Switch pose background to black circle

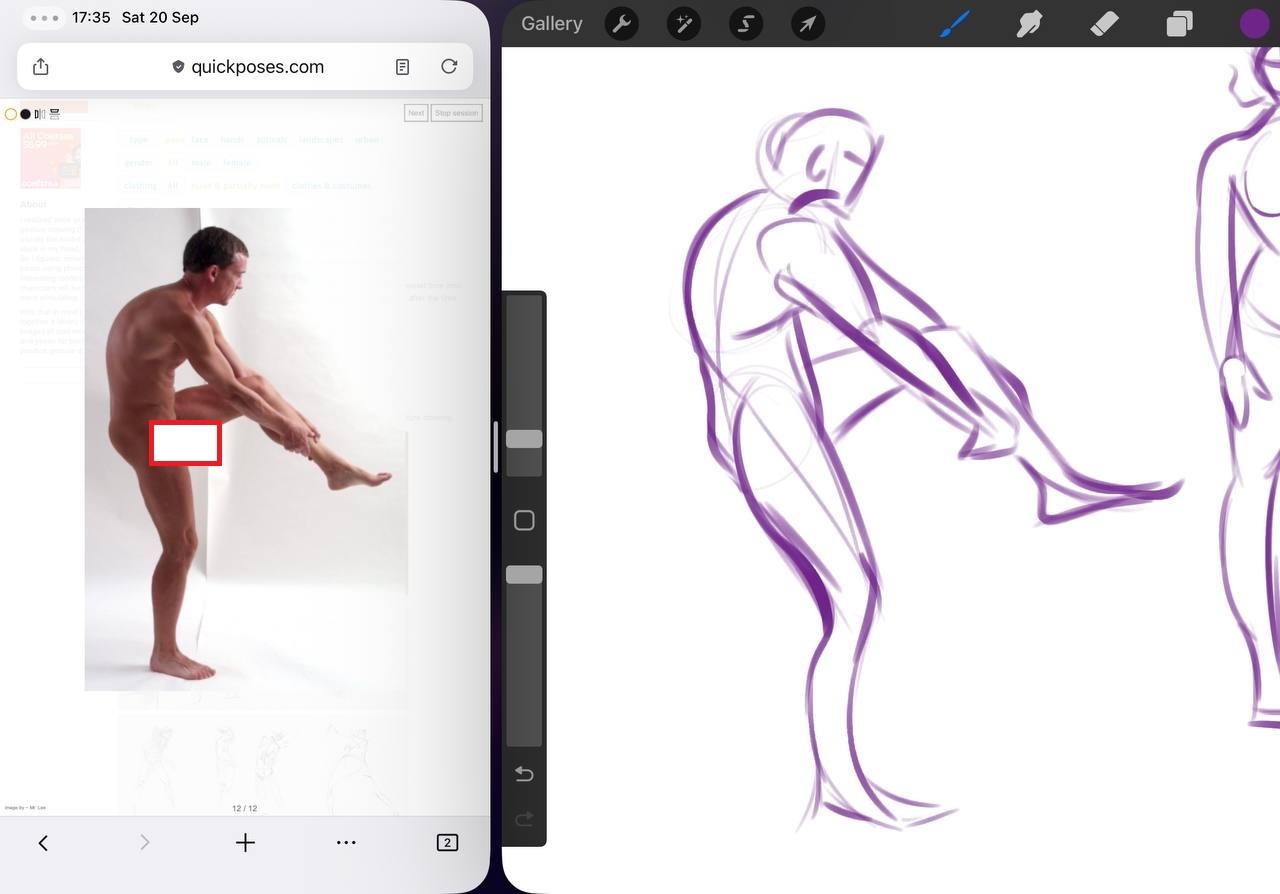25,114
